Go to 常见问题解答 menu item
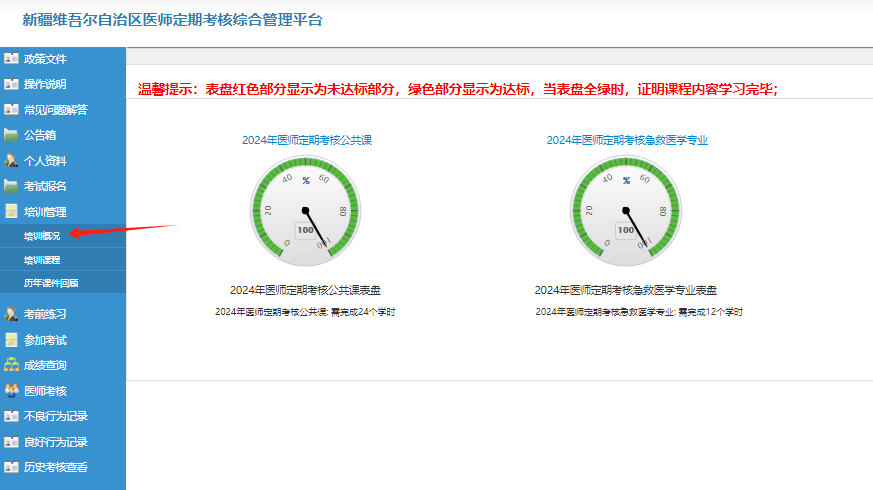This screenshot has width=873, height=490. [55, 110]
